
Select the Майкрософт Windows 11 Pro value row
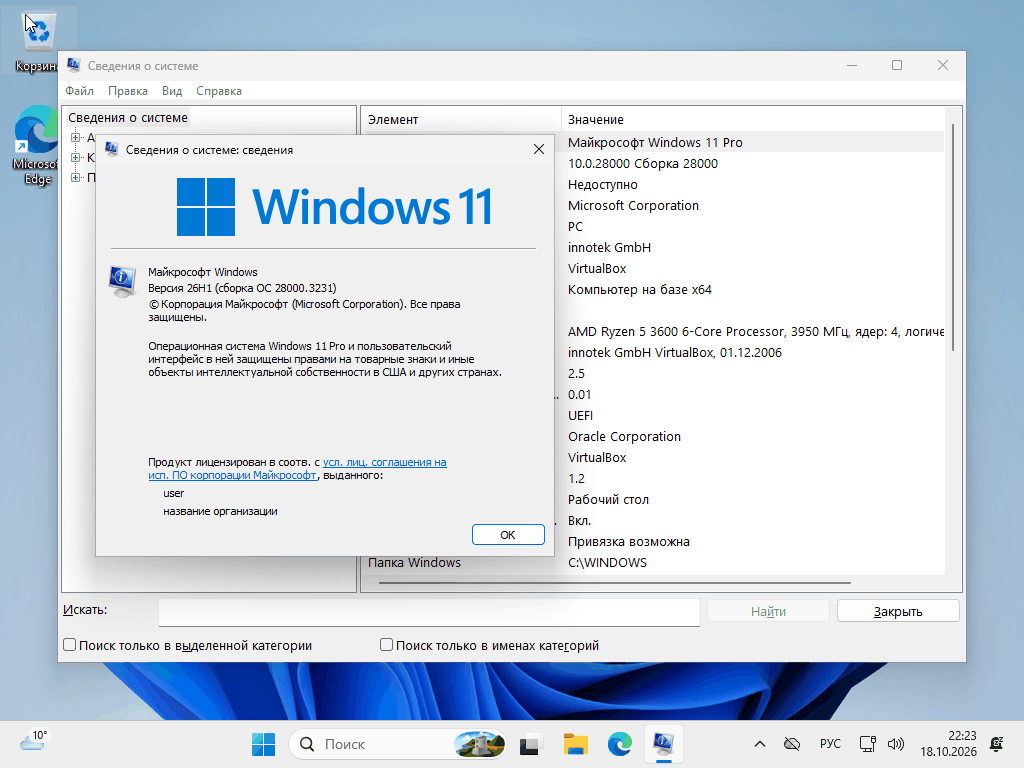(x=655, y=142)
